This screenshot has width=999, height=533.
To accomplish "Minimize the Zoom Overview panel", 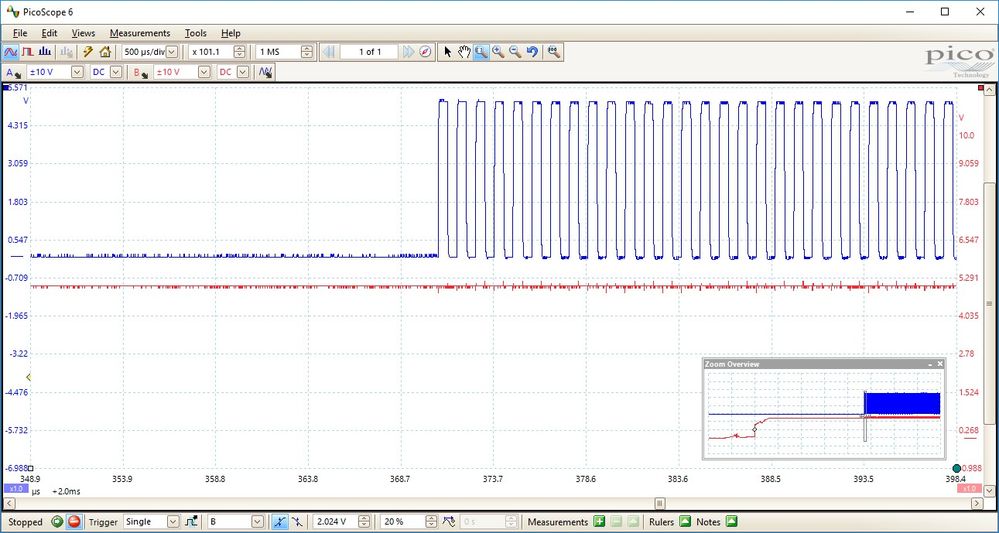I will (930, 364).
